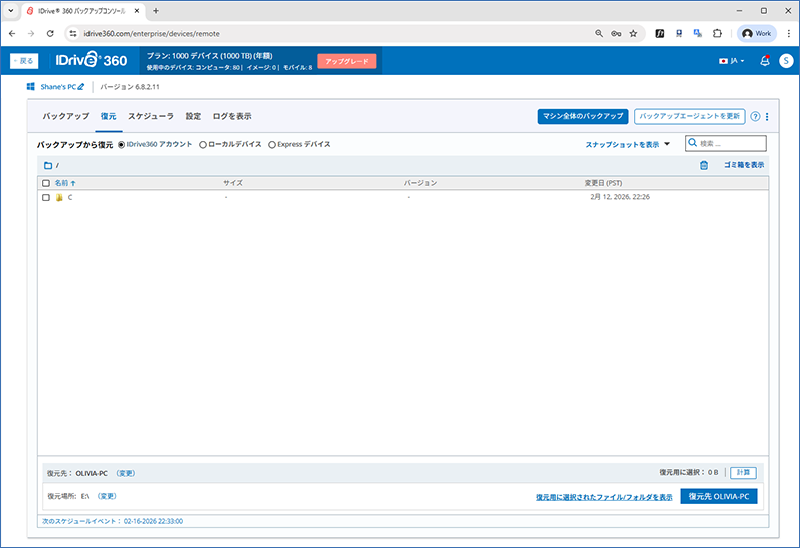Image resolution: width=800 pixels, height=548 pixels.
Task: Click the マシン全体のバックアップ button
Action: pyautogui.click(x=581, y=116)
